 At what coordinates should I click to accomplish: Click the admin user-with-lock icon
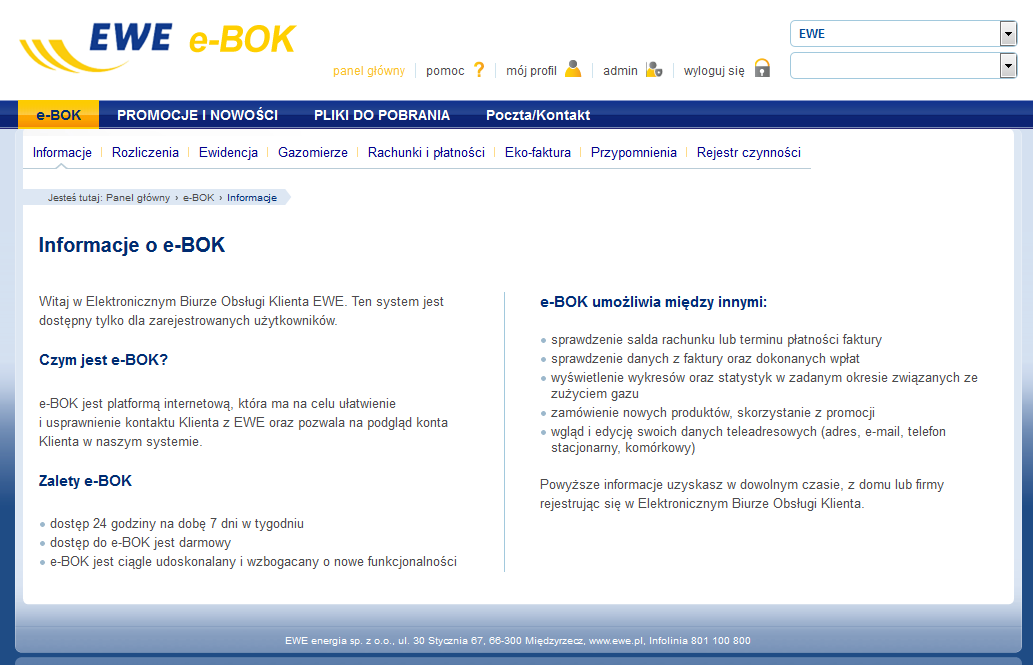click(654, 69)
